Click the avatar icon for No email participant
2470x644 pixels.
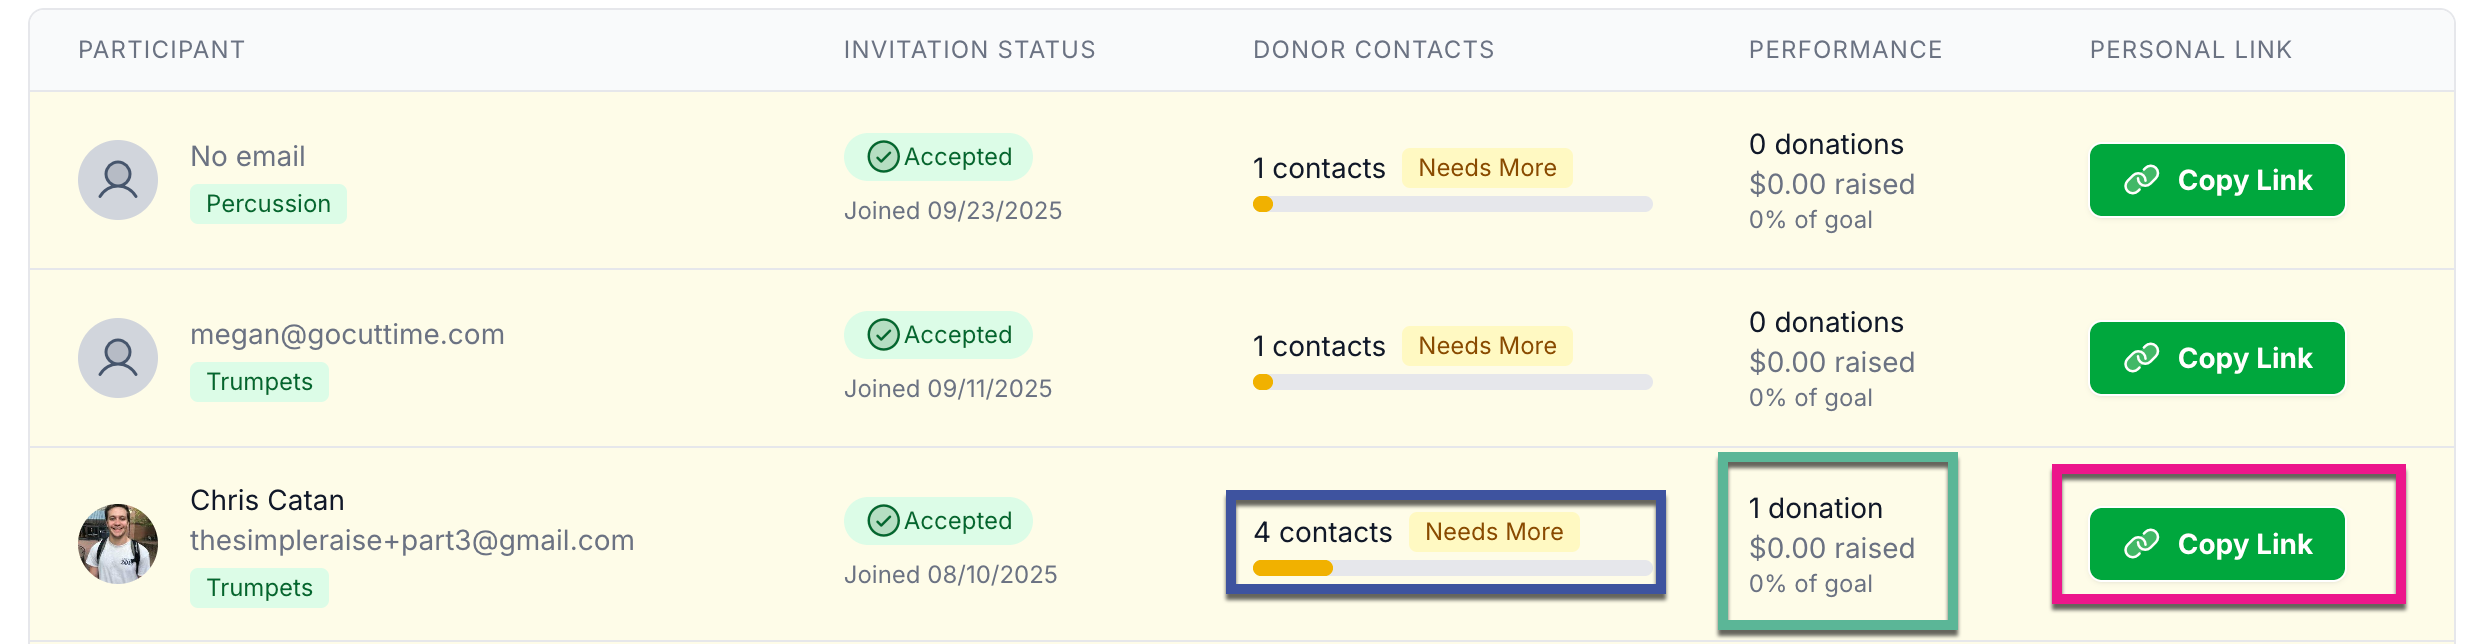click(118, 180)
